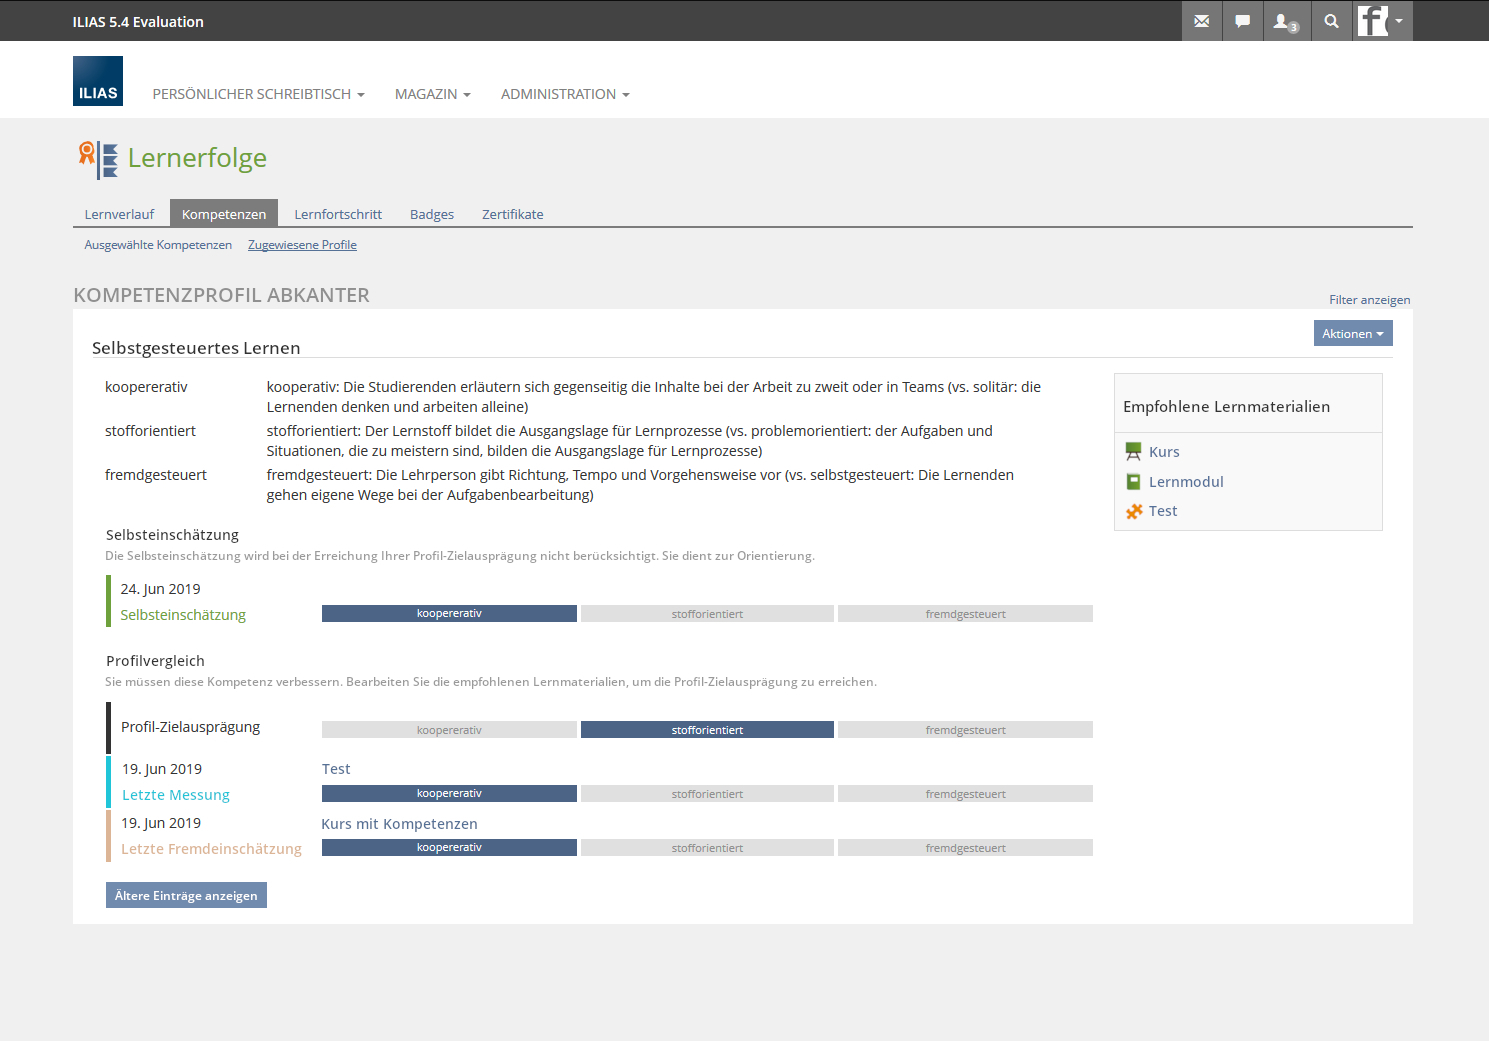Screen dimensions: 1489x1041
Task: Click Ältere Einträge anzeigen button
Action: click(186, 895)
